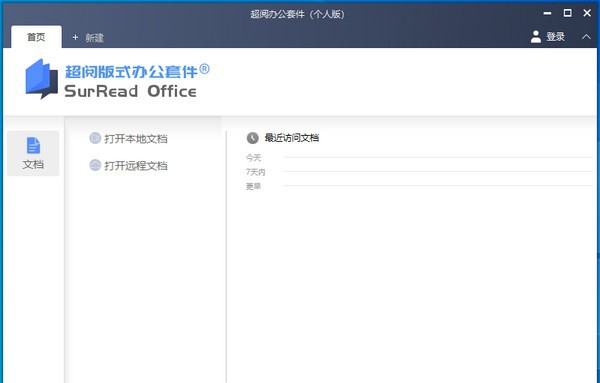The width and height of the screenshot is (600, 383).
Task: Select the 今天 recent group
Action: [x=253, y=157]
